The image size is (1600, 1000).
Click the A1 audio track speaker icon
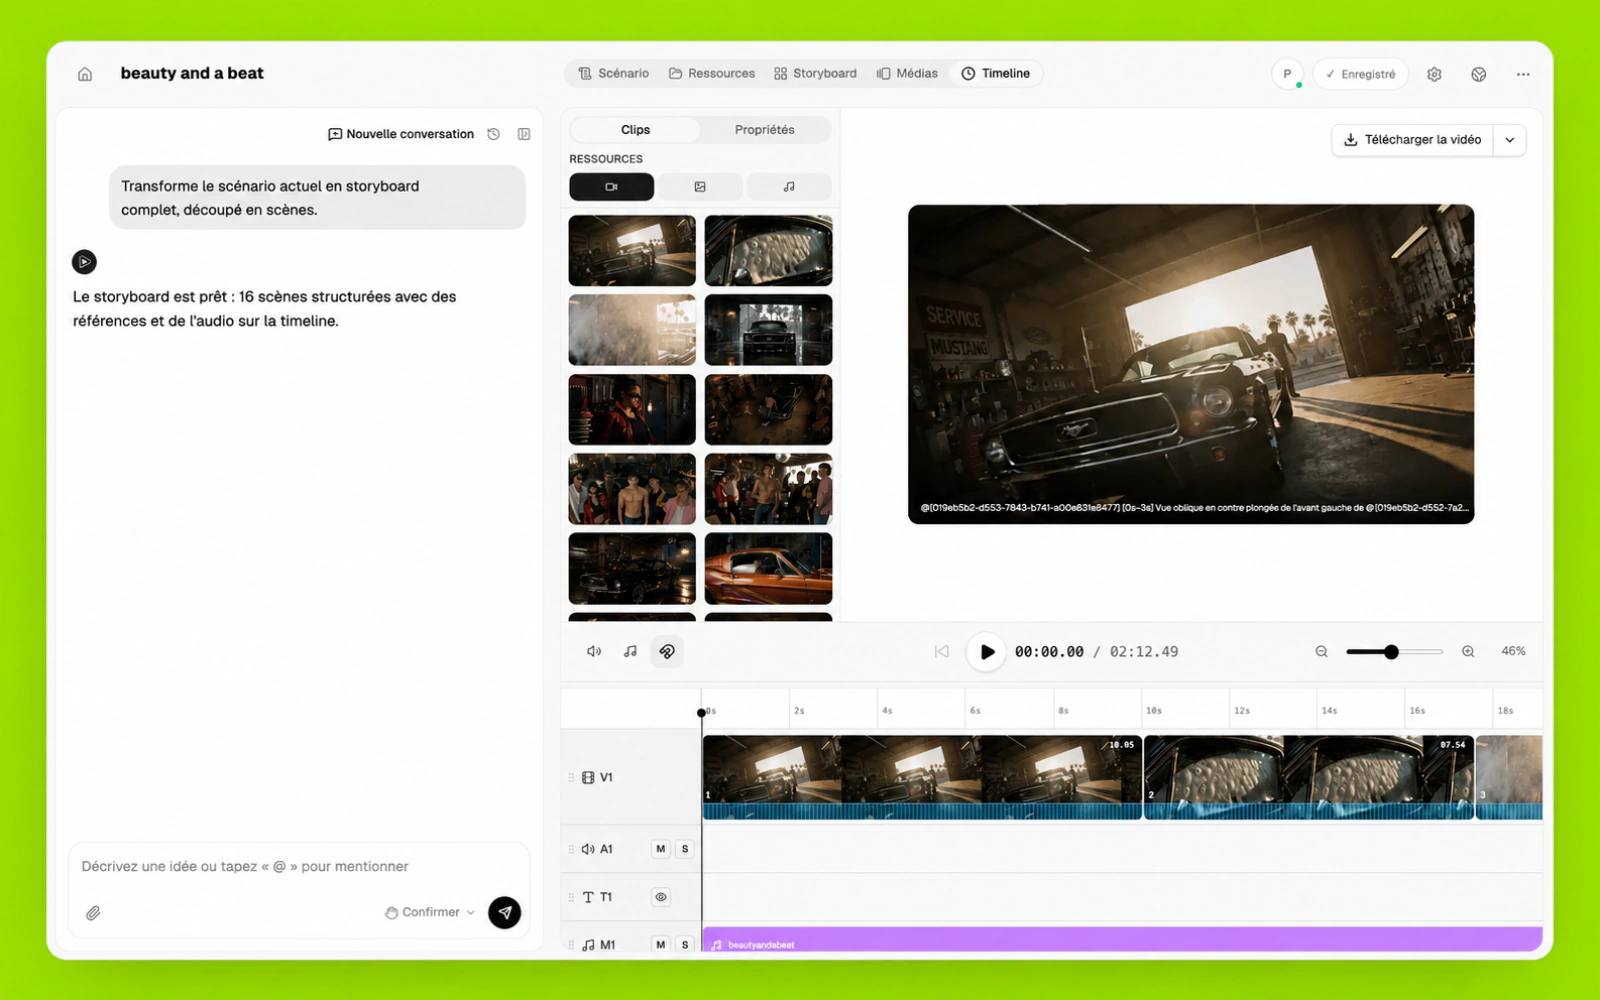(x=588, y=849)
